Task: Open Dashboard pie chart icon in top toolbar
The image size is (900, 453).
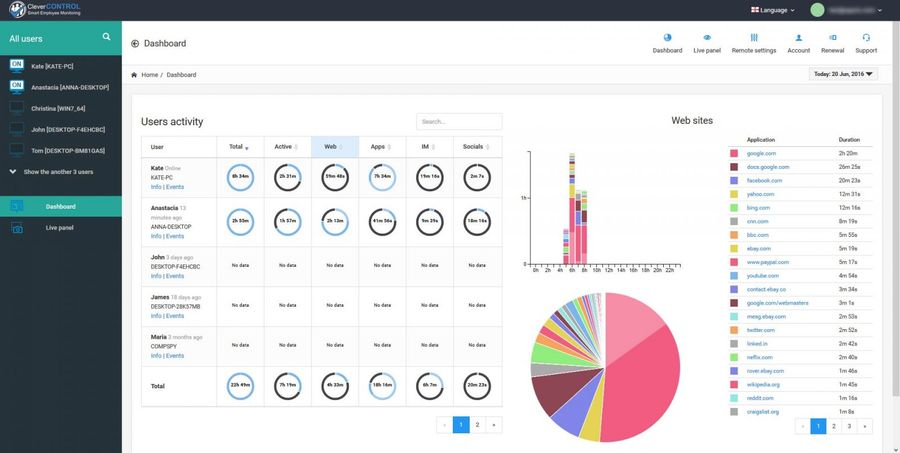Action: pyautogui.click(x=667, y=37)
